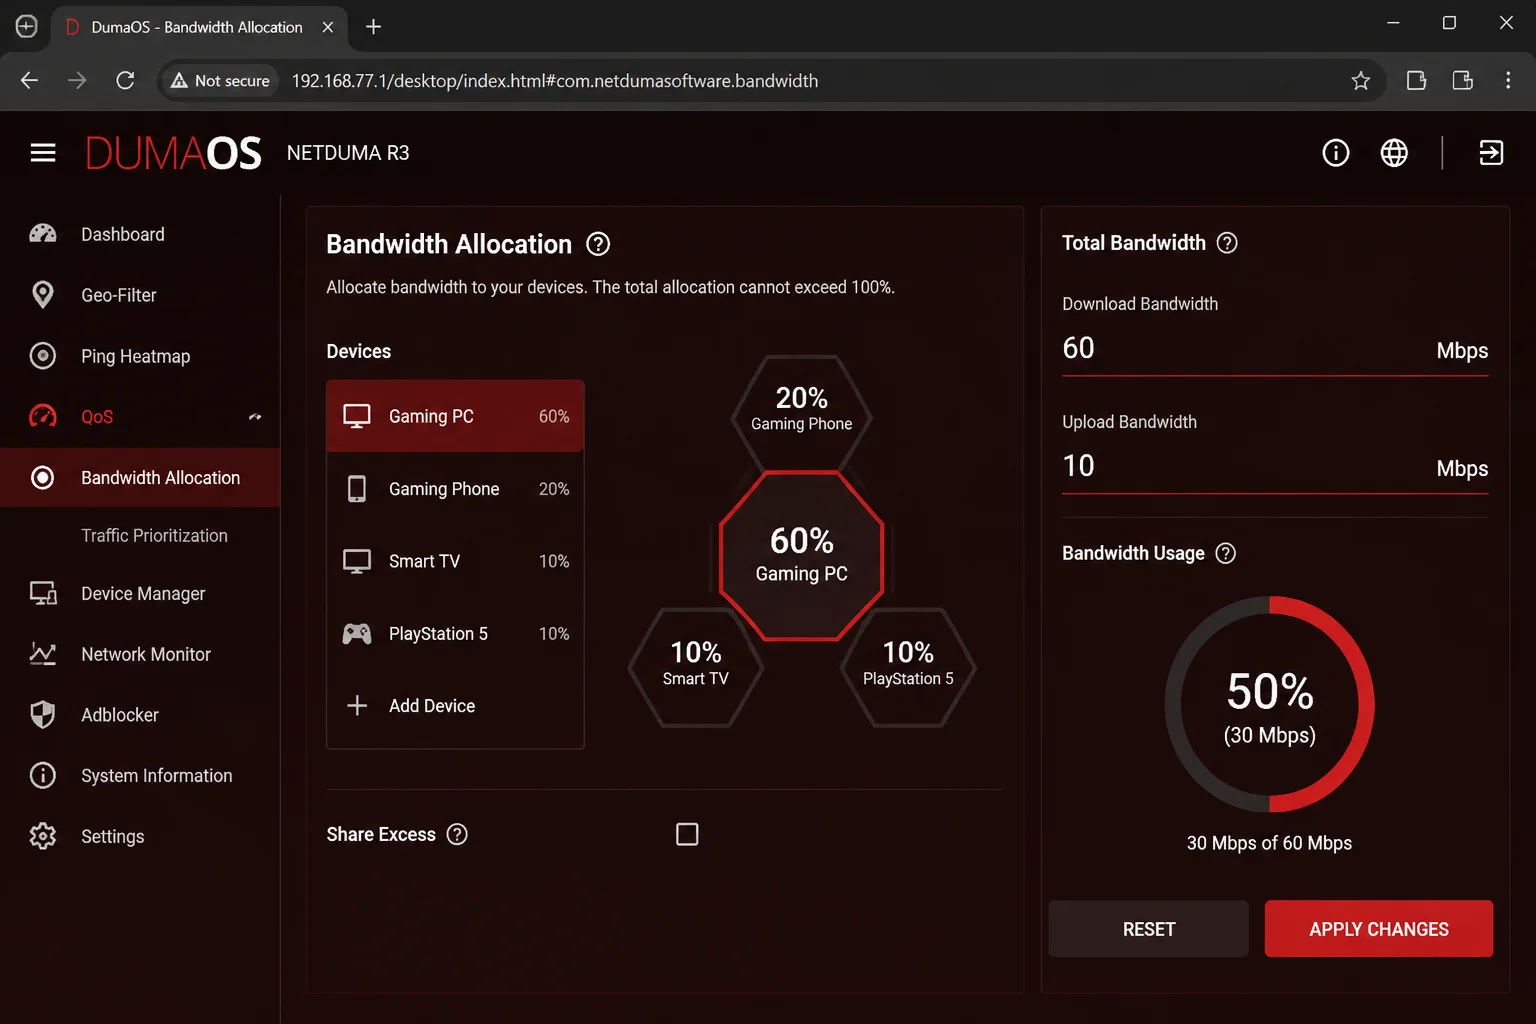
Task: Click the Download Bandwidth field showing 60
Action: [x=1275, y=349]
